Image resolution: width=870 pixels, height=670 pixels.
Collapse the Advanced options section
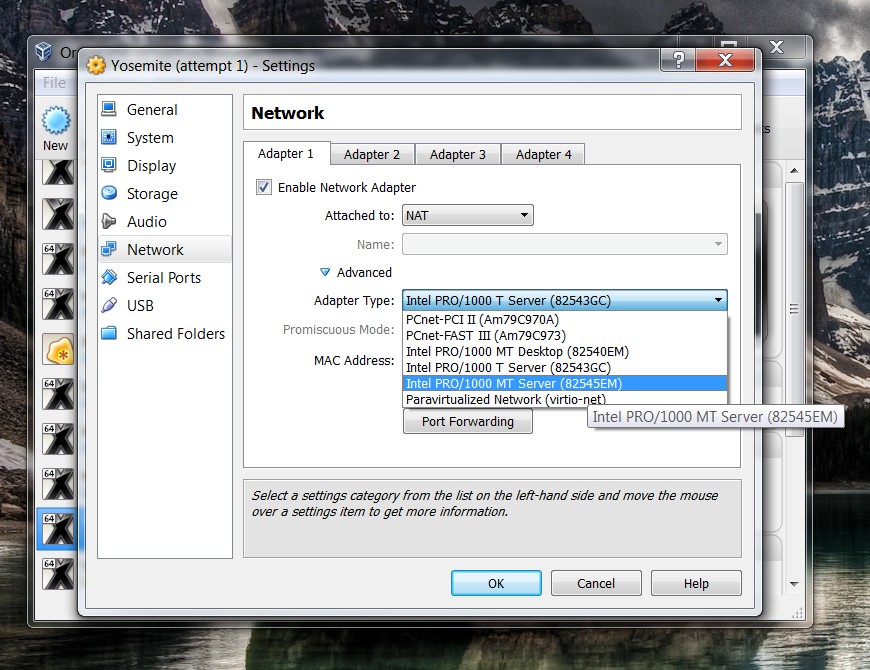(x=325, y=272)
